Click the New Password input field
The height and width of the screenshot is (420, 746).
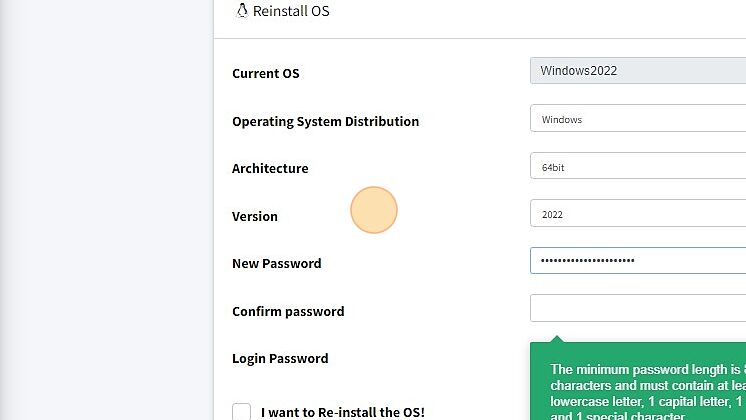coord(638,261)
